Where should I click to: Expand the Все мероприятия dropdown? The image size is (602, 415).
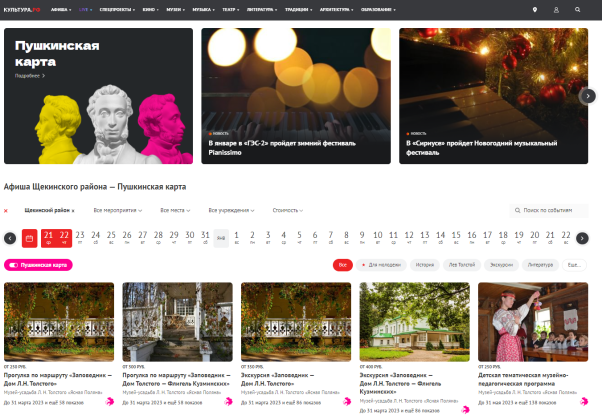coord(118,210)
